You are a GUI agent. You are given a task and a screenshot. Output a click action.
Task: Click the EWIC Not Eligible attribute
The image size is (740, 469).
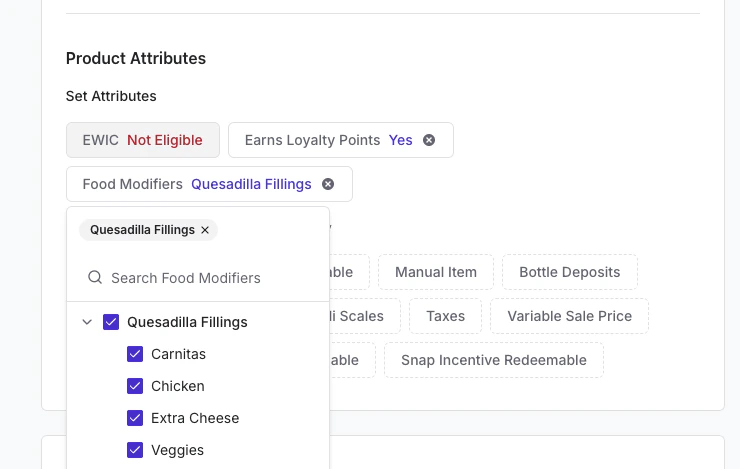[143, 140]
